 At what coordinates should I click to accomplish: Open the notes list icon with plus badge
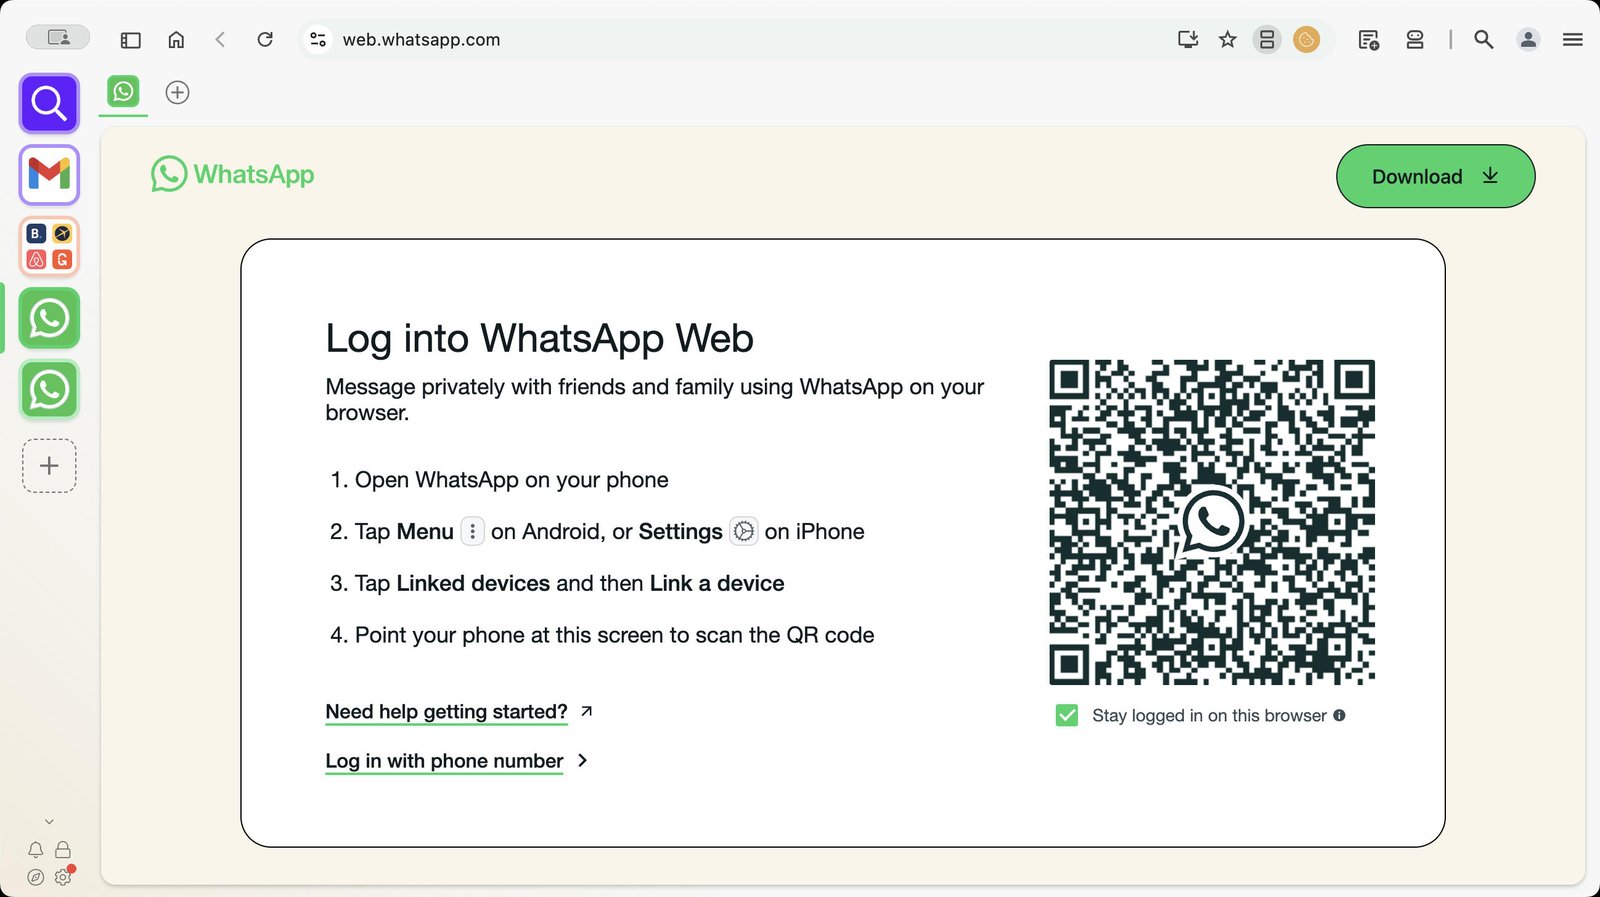coord(1369,40)
